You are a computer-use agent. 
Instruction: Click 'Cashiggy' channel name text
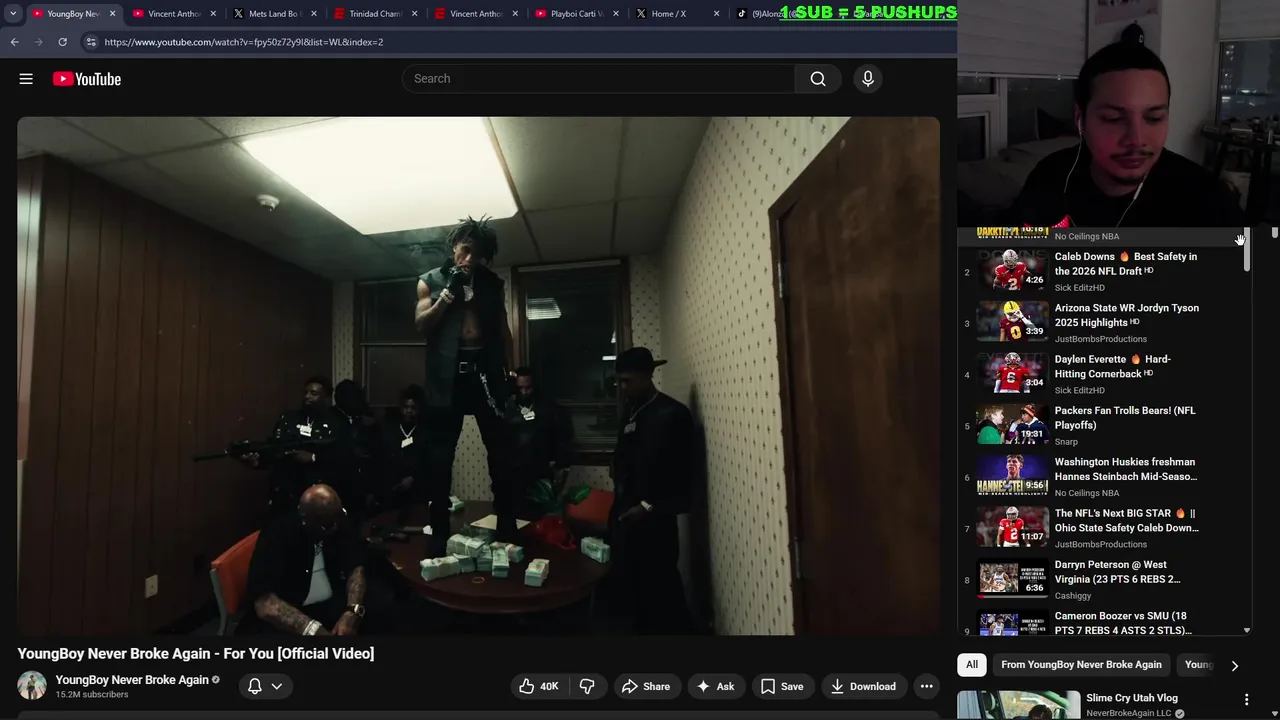pyautogui.click(x=1073, y=596)
